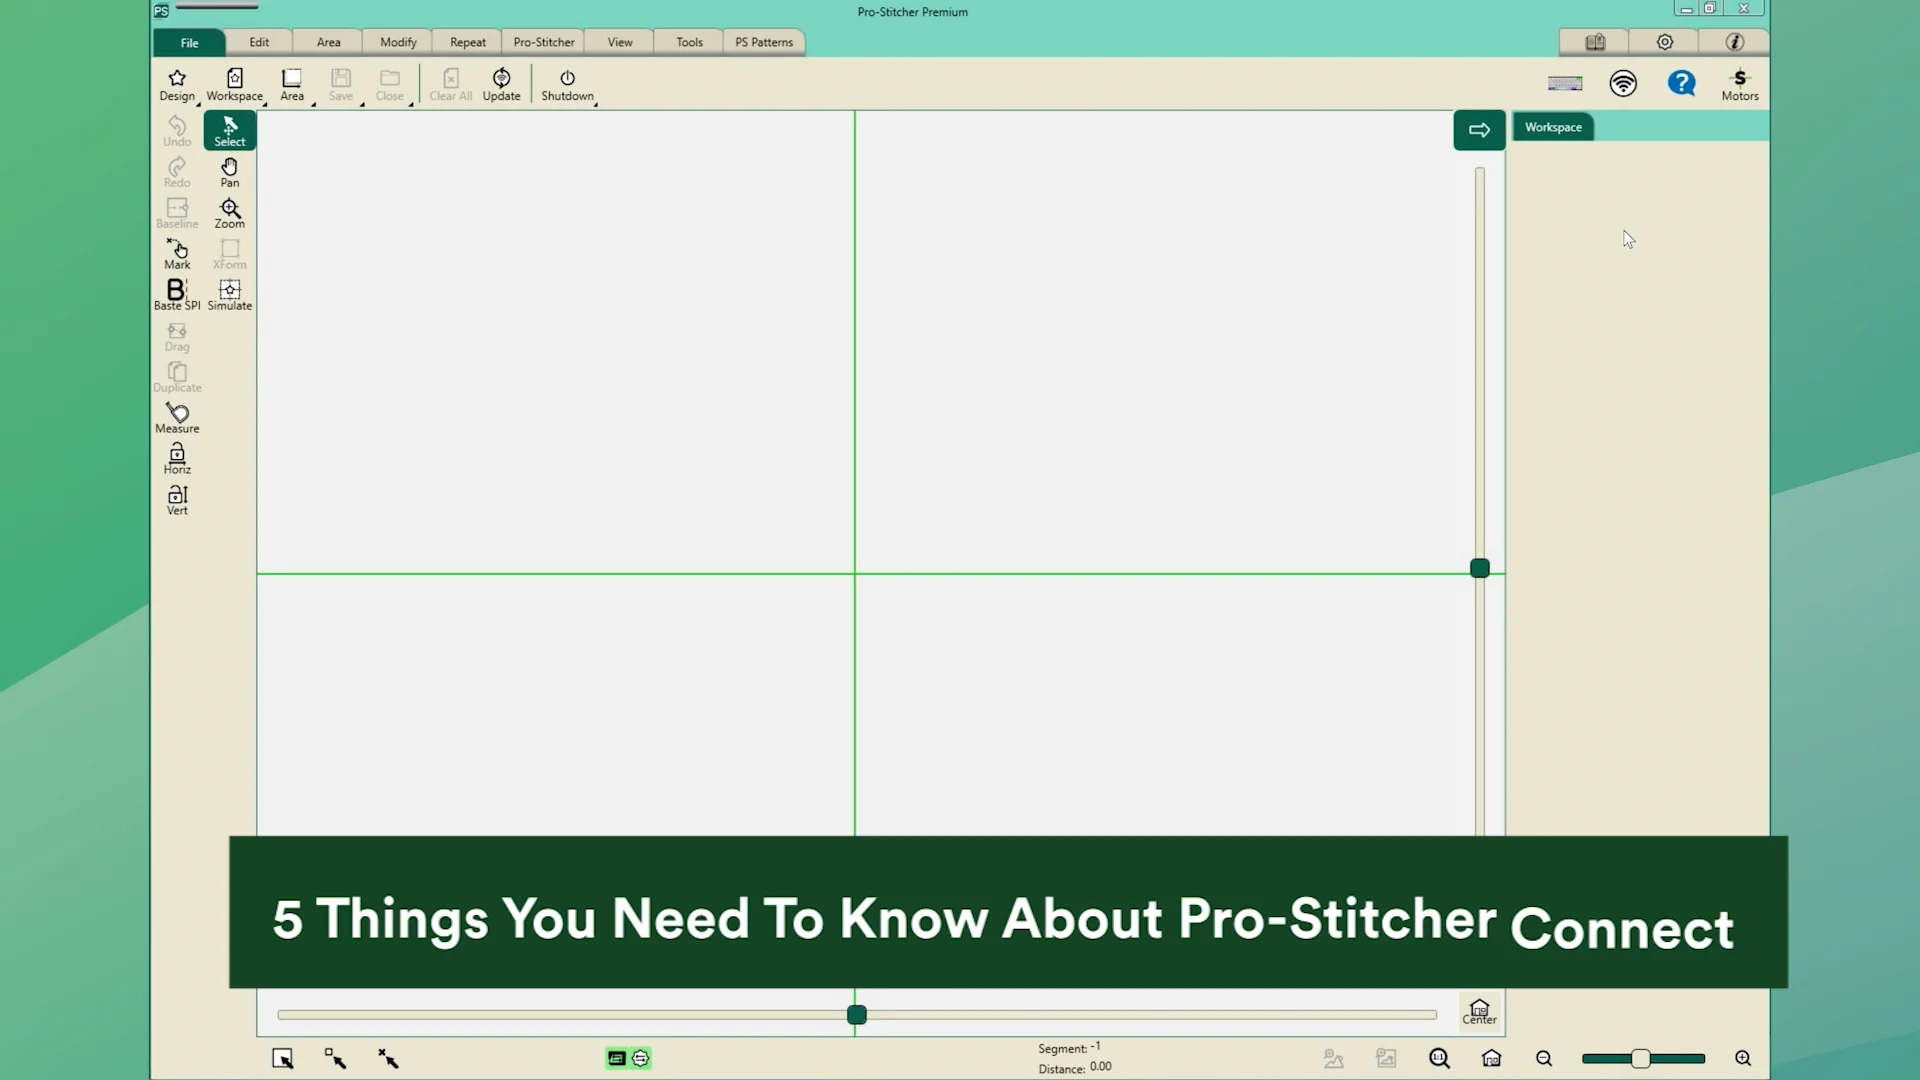The width and height of the screenshot is (1920, 1080).
Task: Click the zoom out magnifier icon
Action: pyautogui.click(x=1544, y=1058)
